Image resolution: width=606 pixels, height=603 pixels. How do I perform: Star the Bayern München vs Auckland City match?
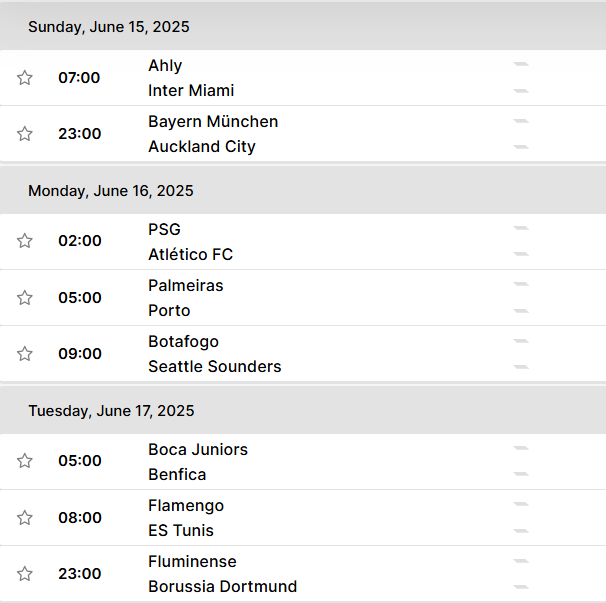click(x=25, y=134)
